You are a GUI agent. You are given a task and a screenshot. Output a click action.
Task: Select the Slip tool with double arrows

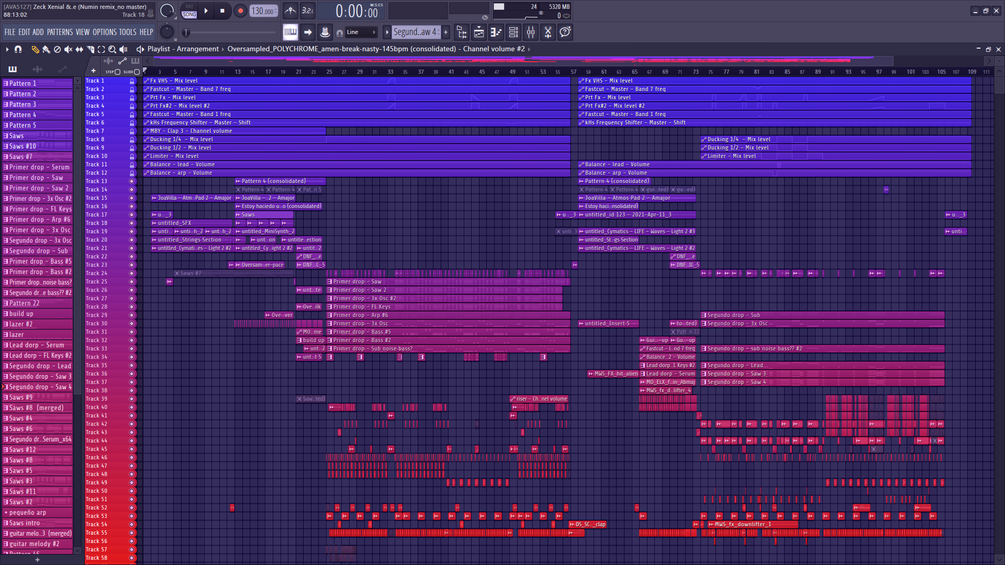79,49
